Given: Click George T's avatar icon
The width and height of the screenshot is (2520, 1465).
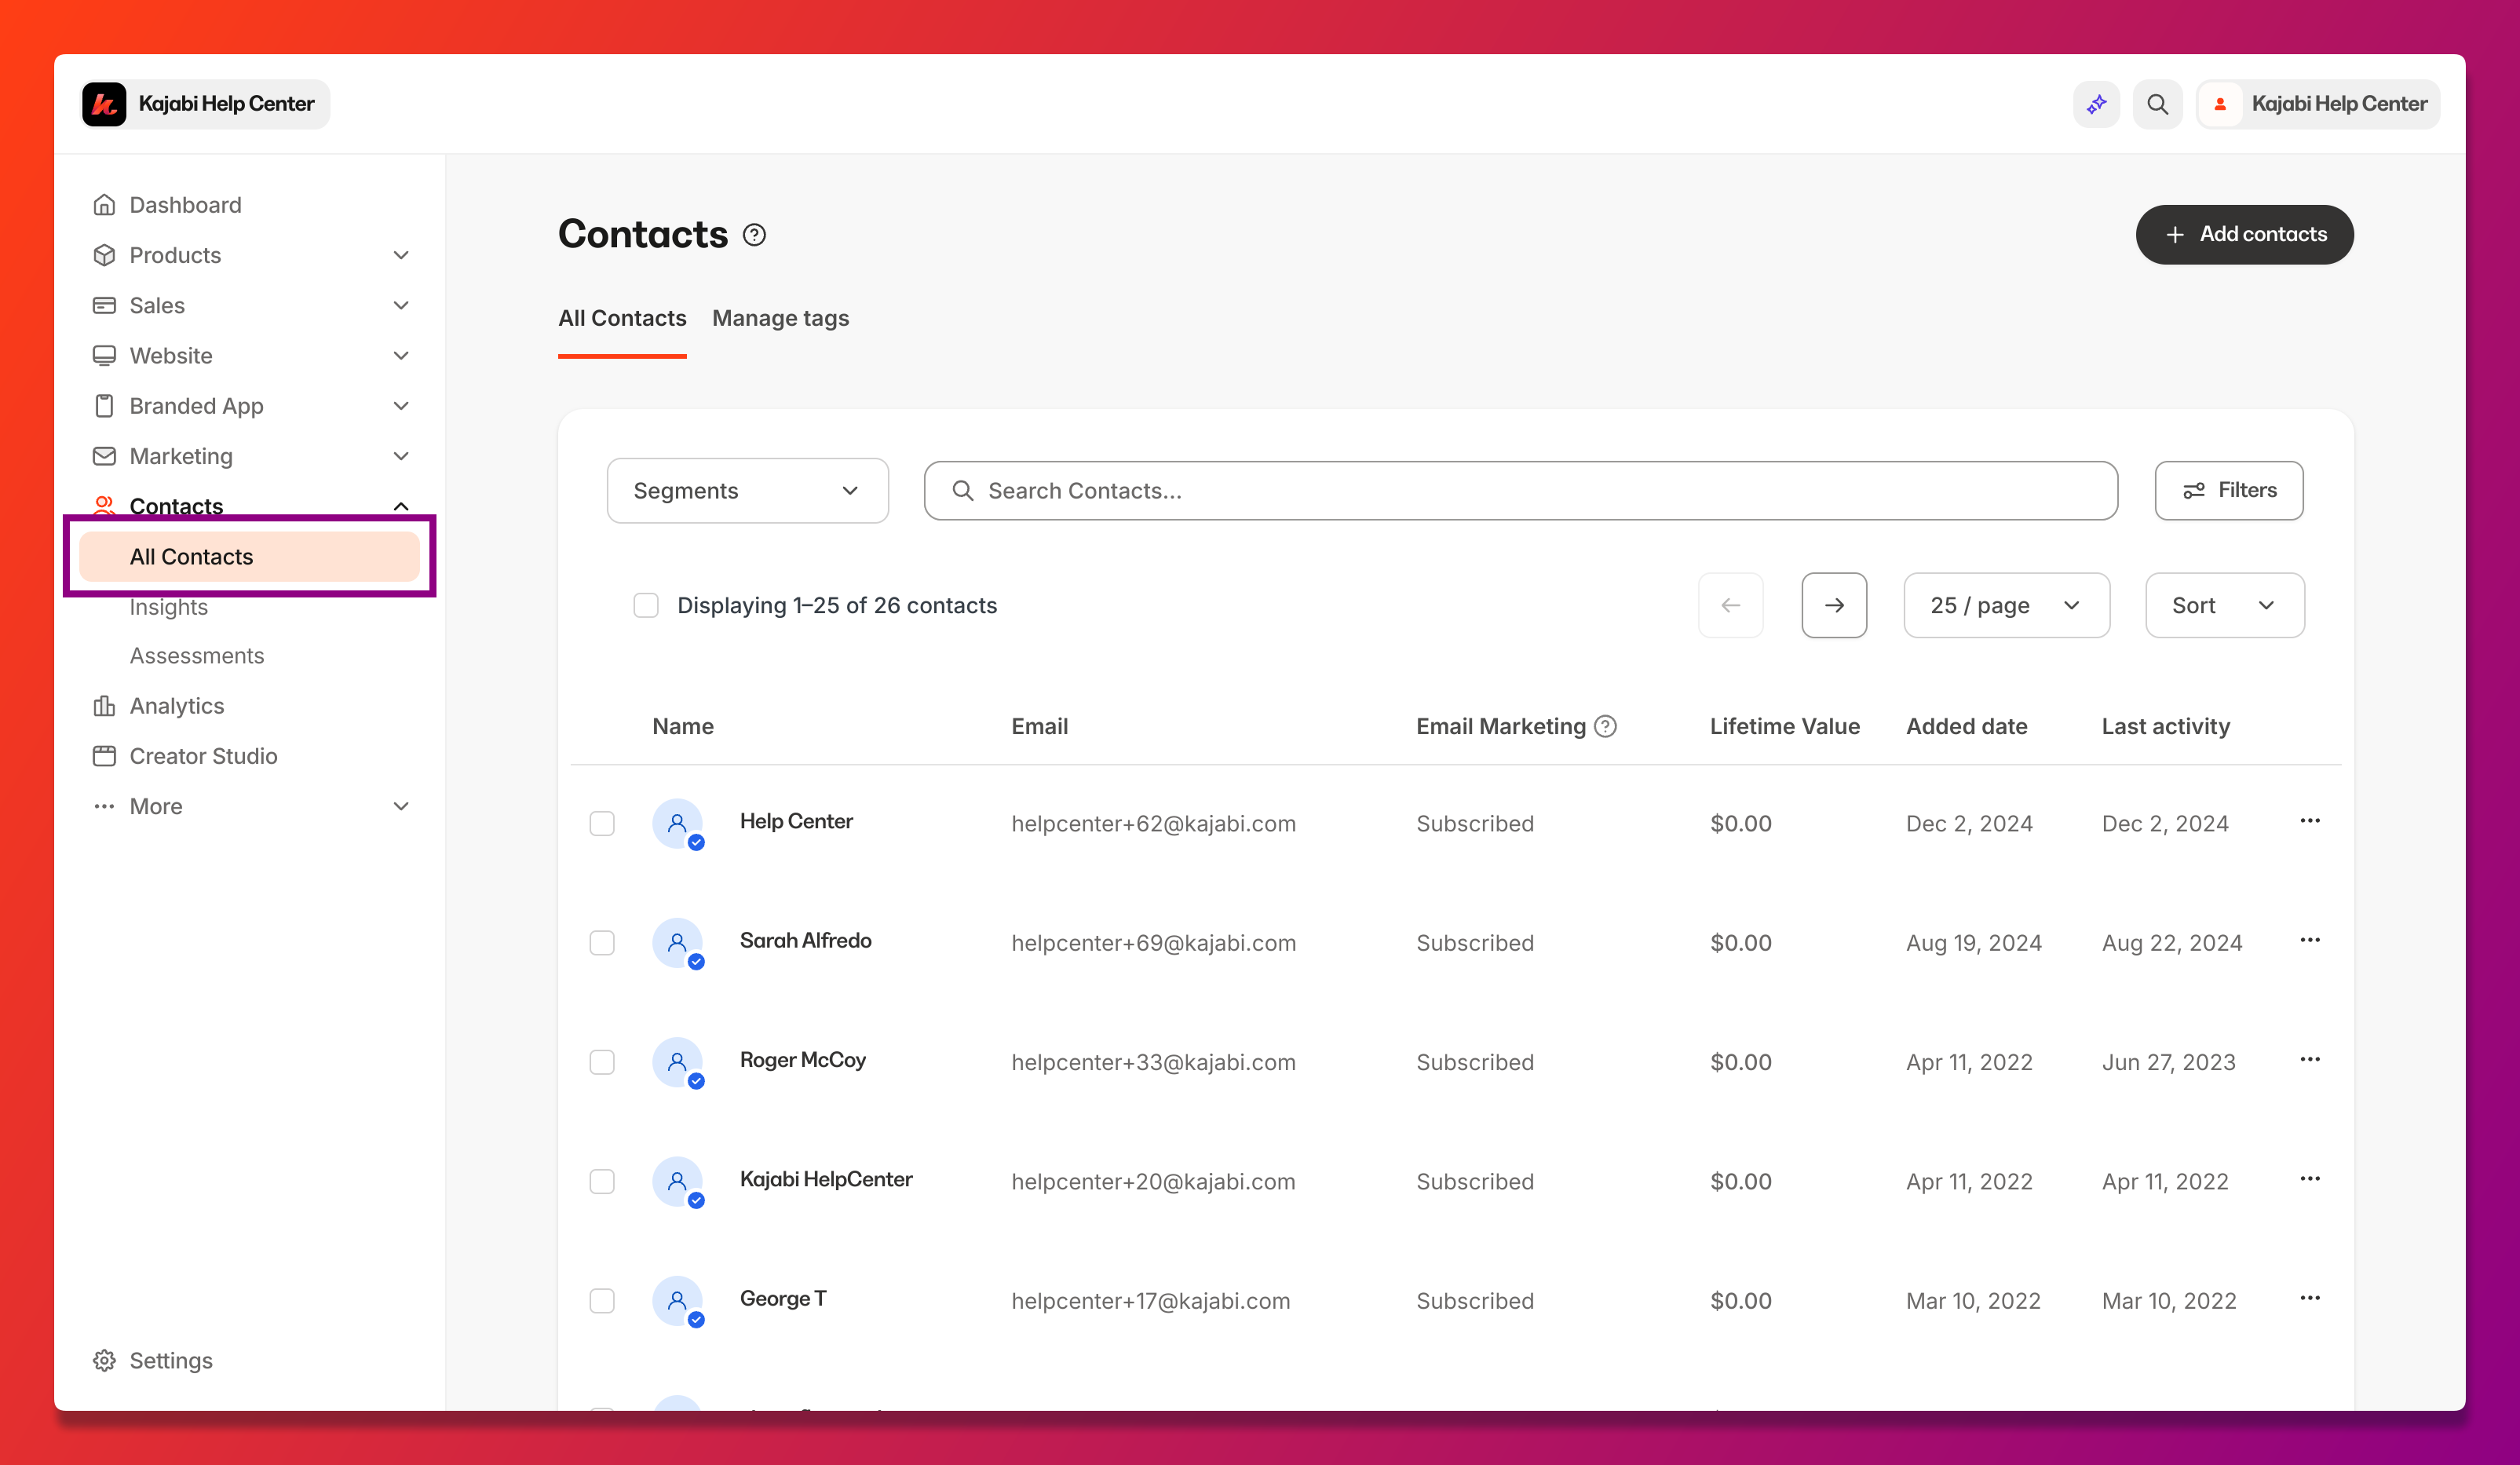Looking at the screenshot, I should pos(678,1301).
